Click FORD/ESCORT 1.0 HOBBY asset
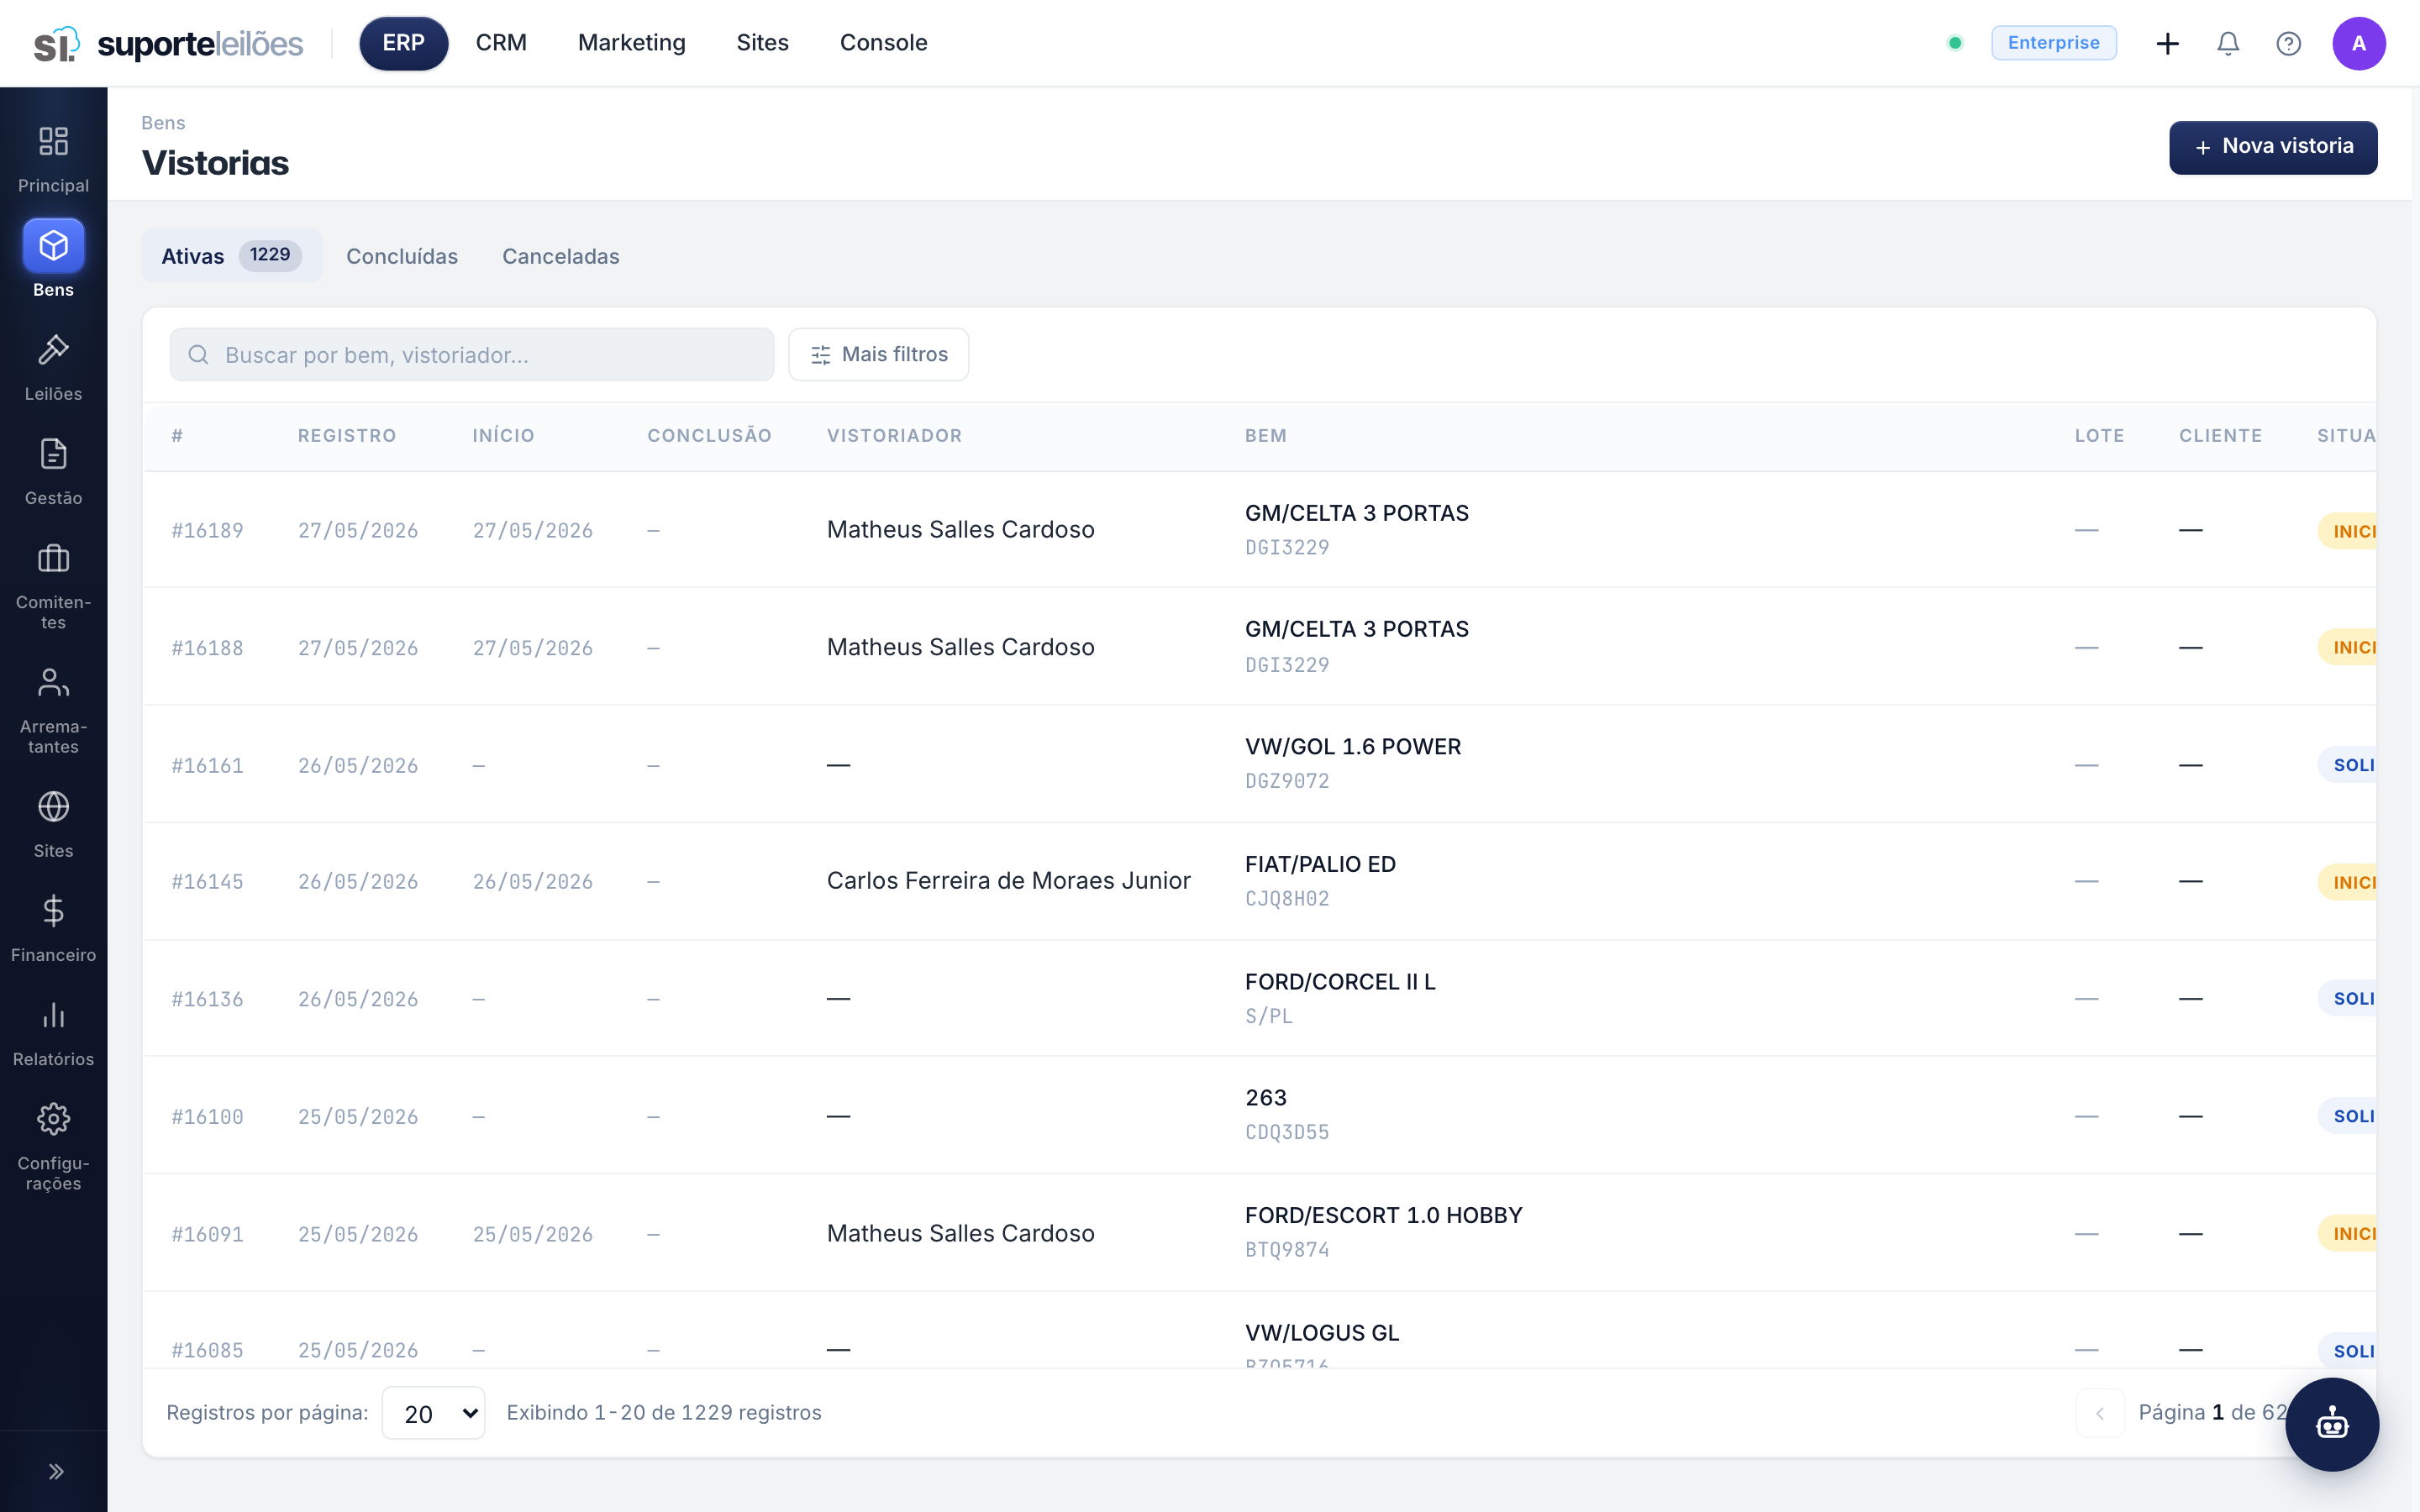Viewport: 2420px width, 1512px height. 1384,1215
